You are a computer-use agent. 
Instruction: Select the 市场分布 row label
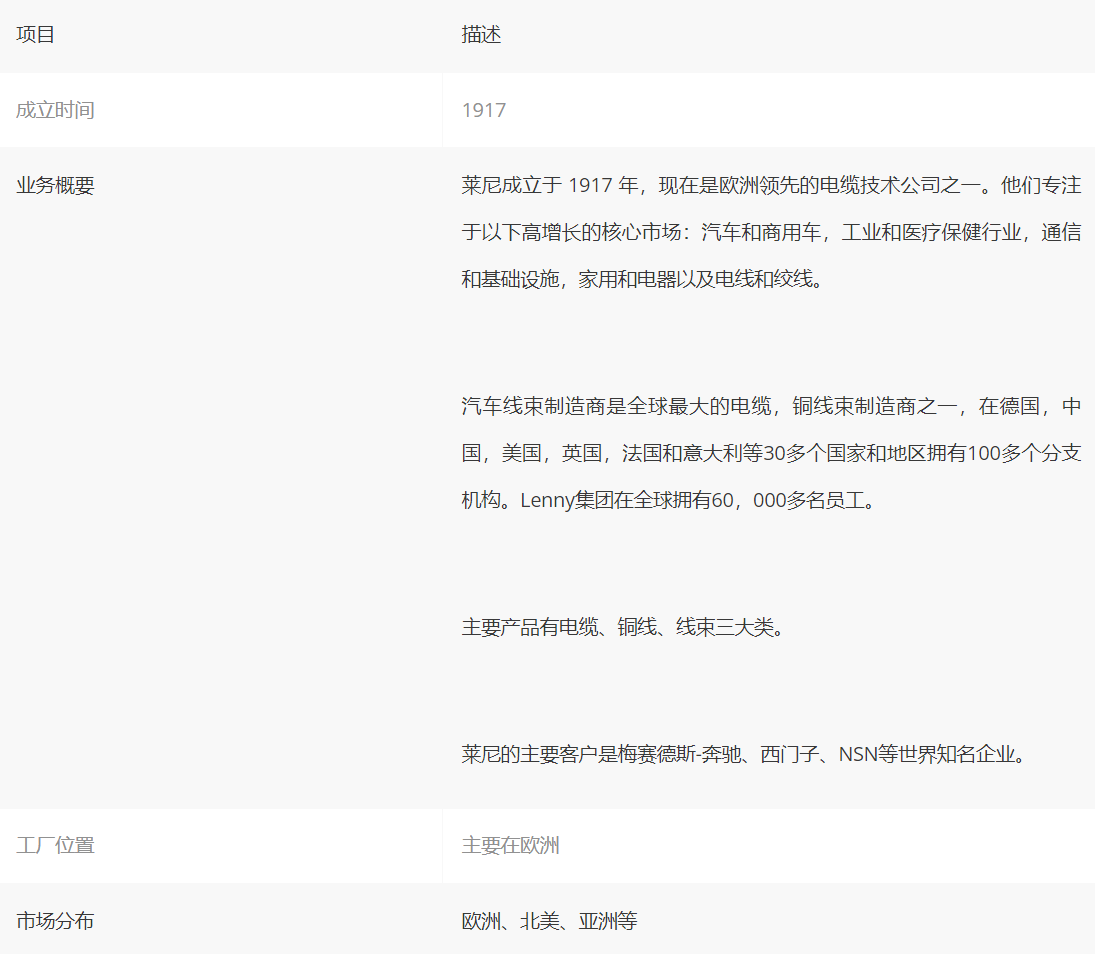tap(55, 920)
